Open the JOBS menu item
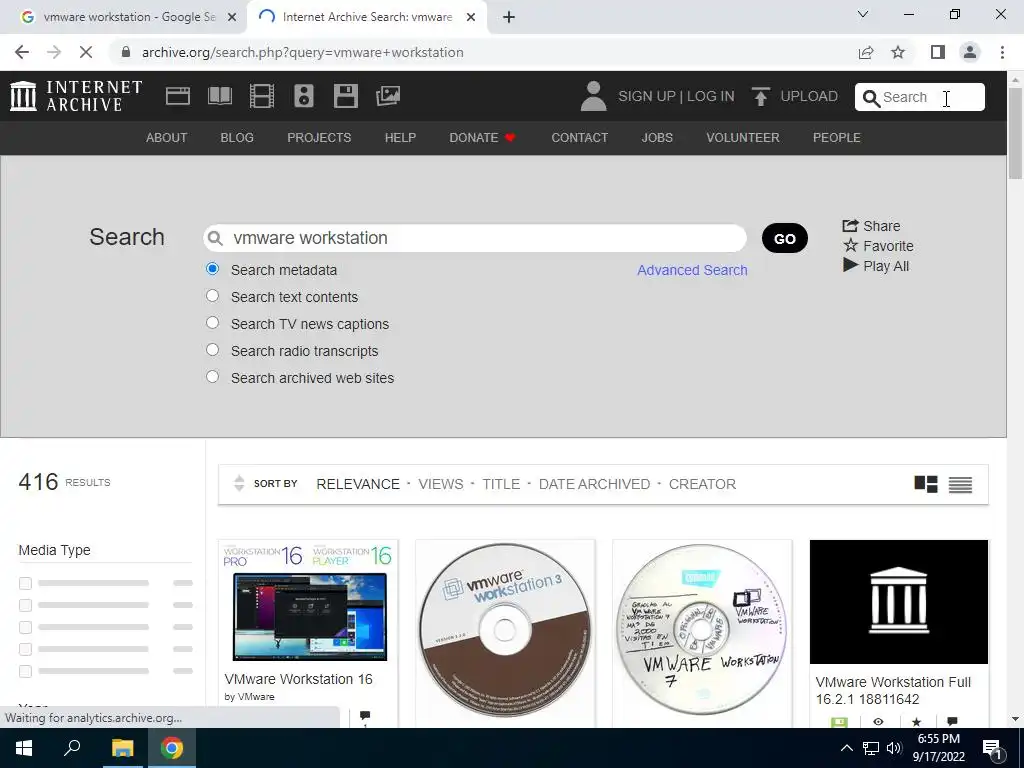 click(x=657, y=138)
